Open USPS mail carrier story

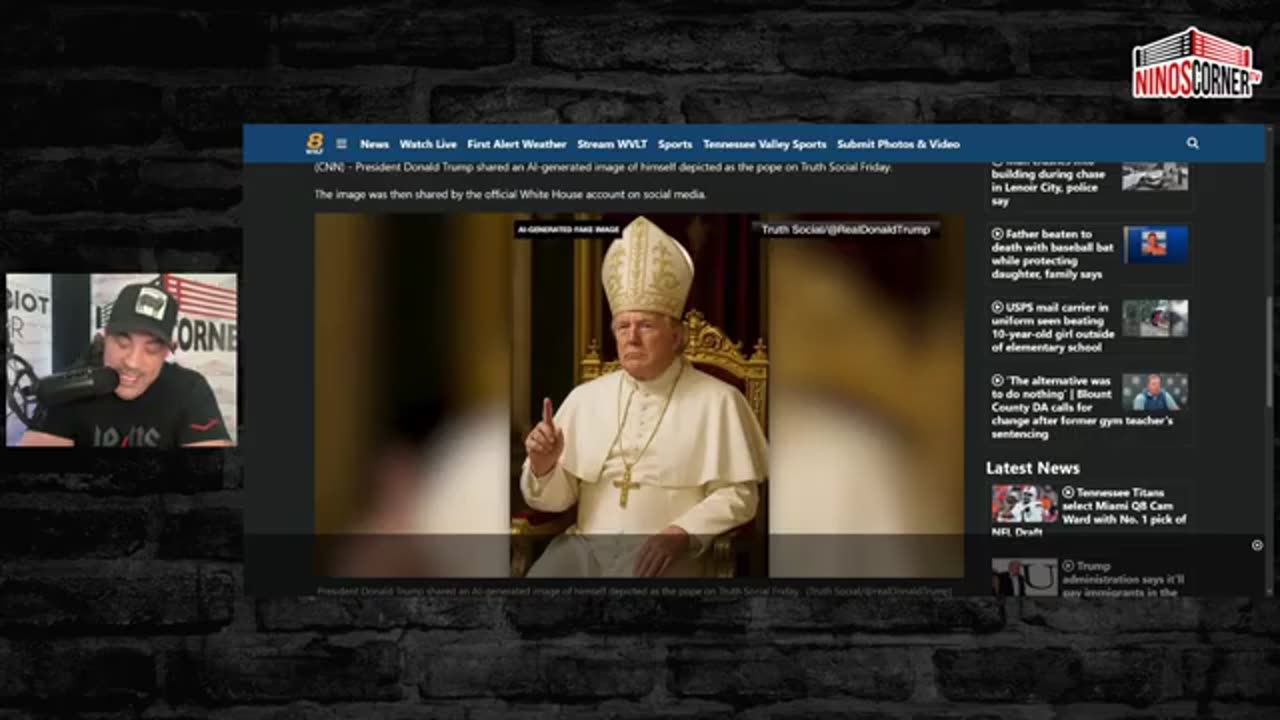pyautogui.click(x=1053, y=327)
